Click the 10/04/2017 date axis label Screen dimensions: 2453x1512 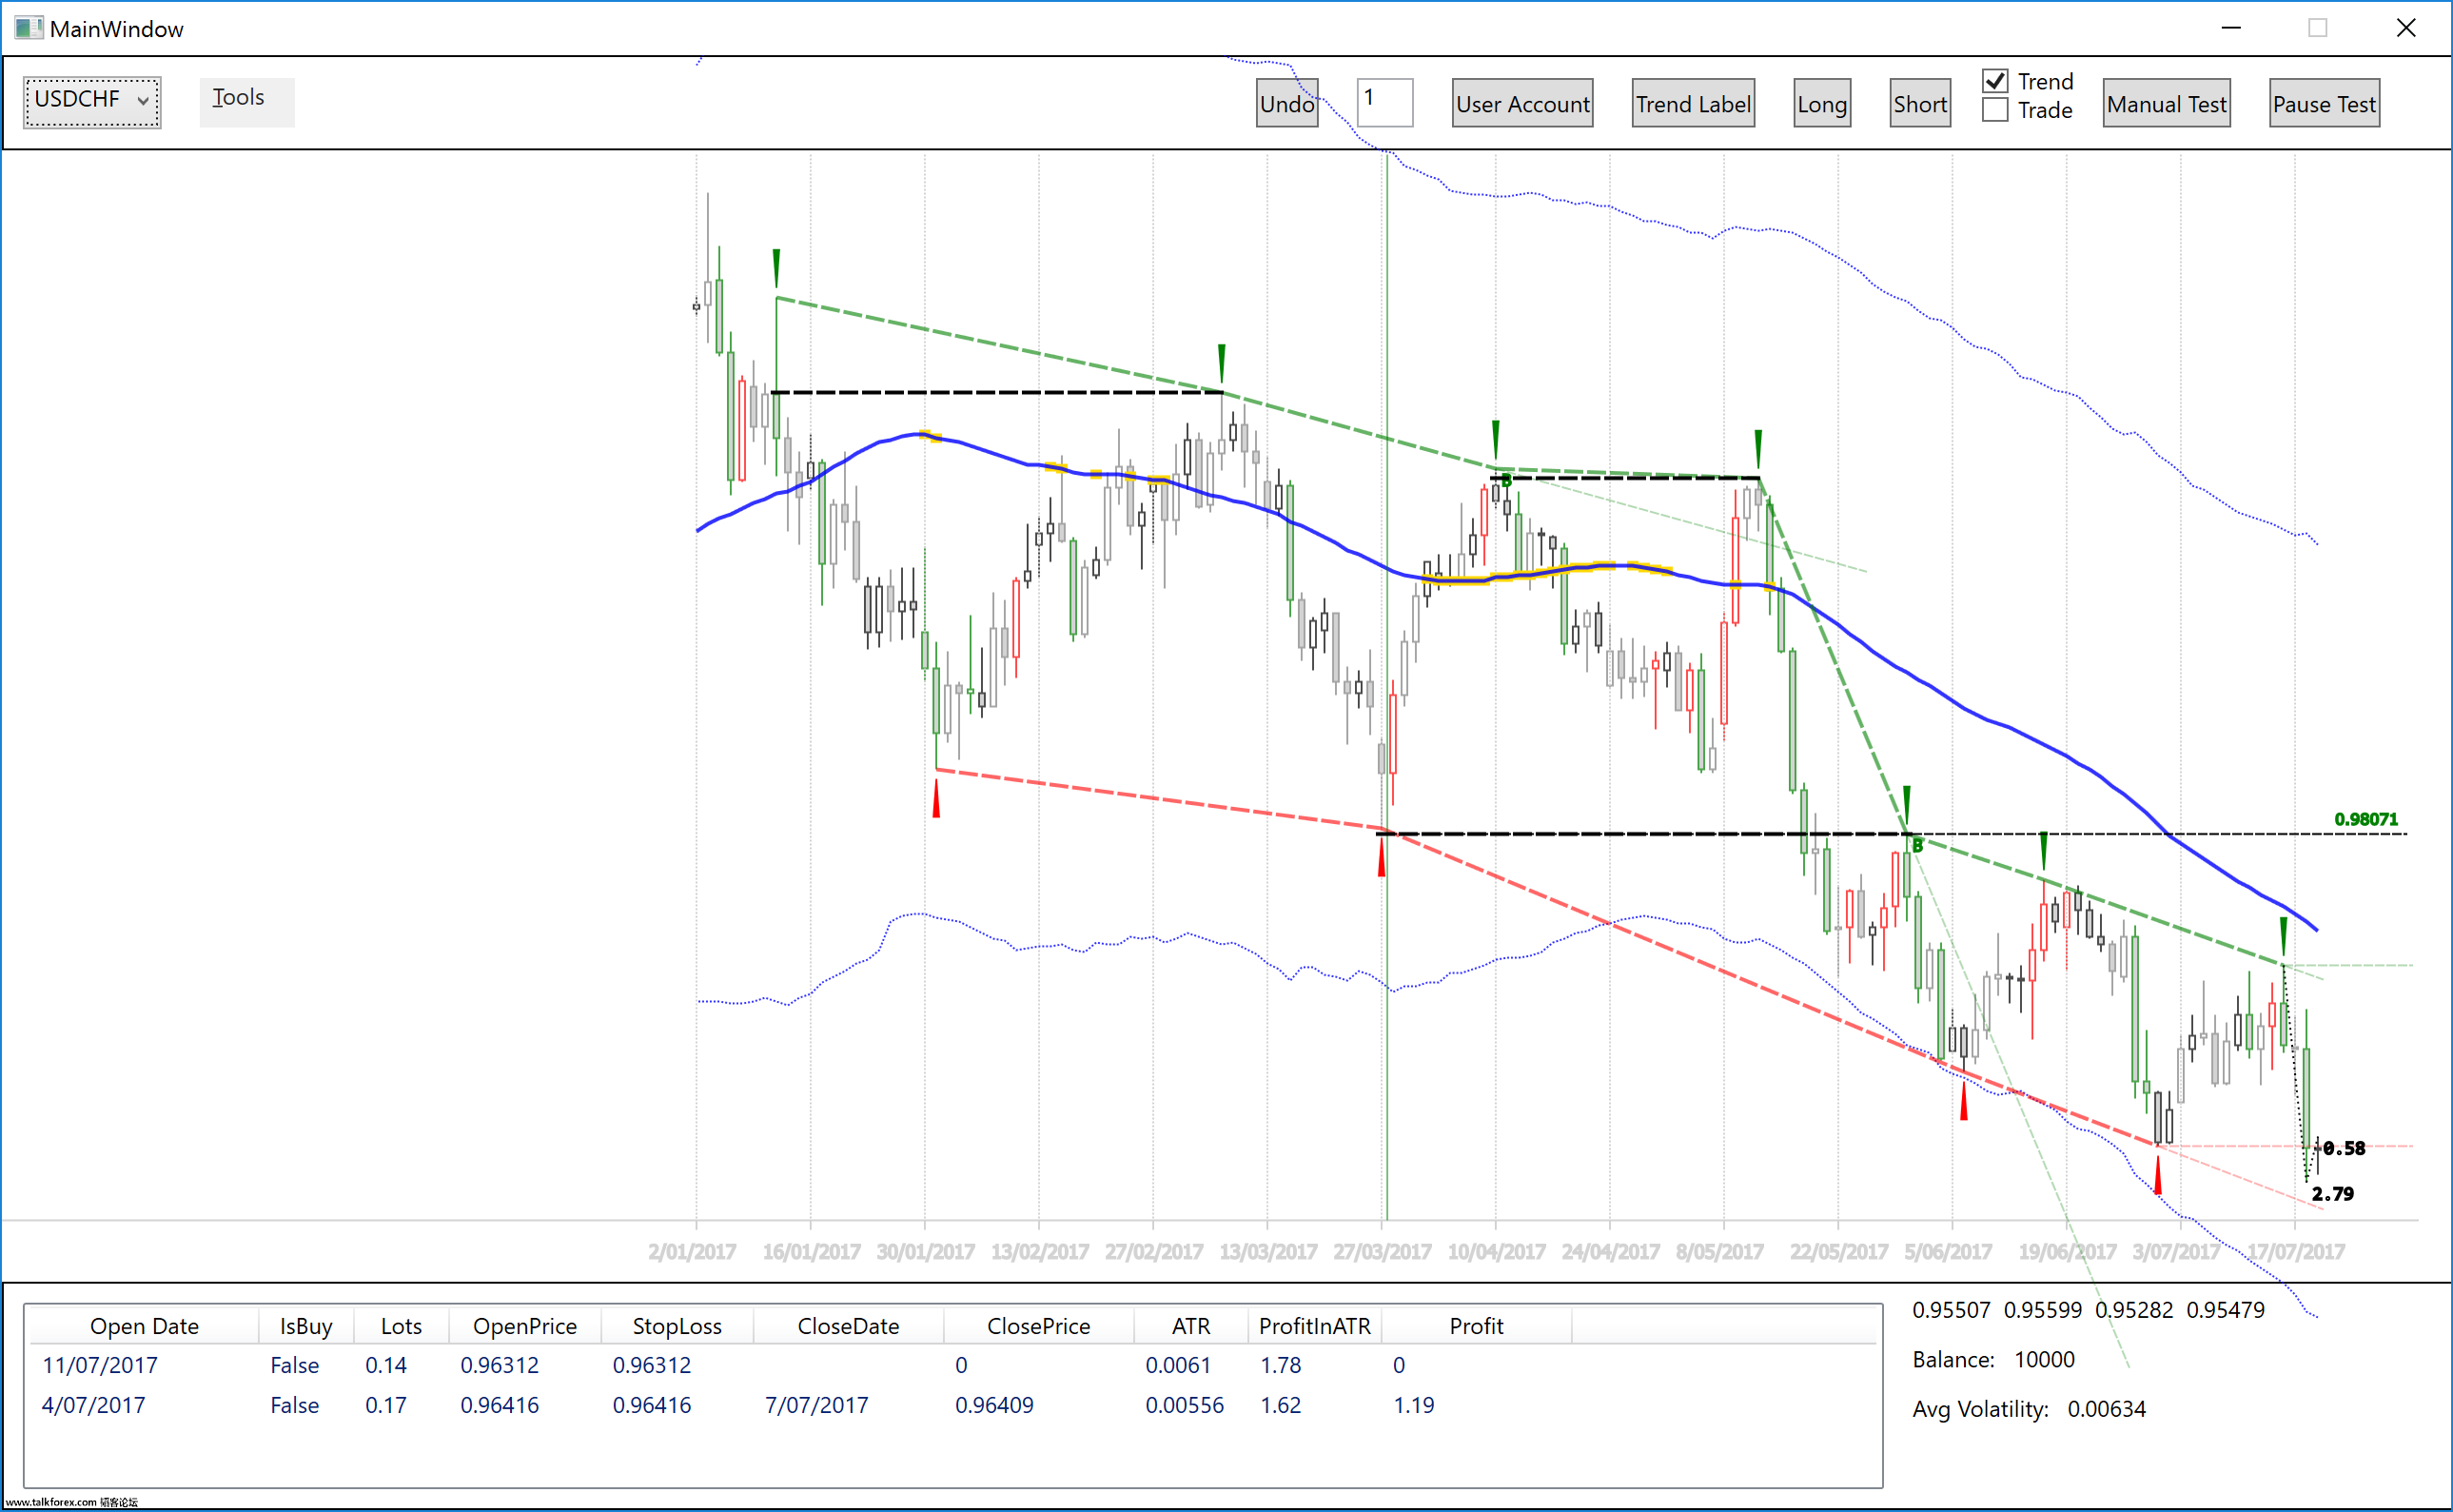[1496, 1252]
